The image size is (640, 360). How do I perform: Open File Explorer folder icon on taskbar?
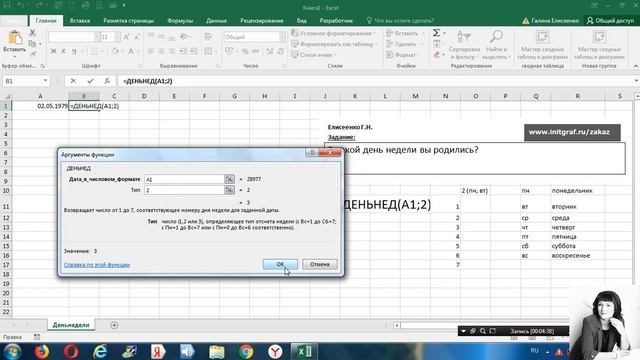pos(217,351)
